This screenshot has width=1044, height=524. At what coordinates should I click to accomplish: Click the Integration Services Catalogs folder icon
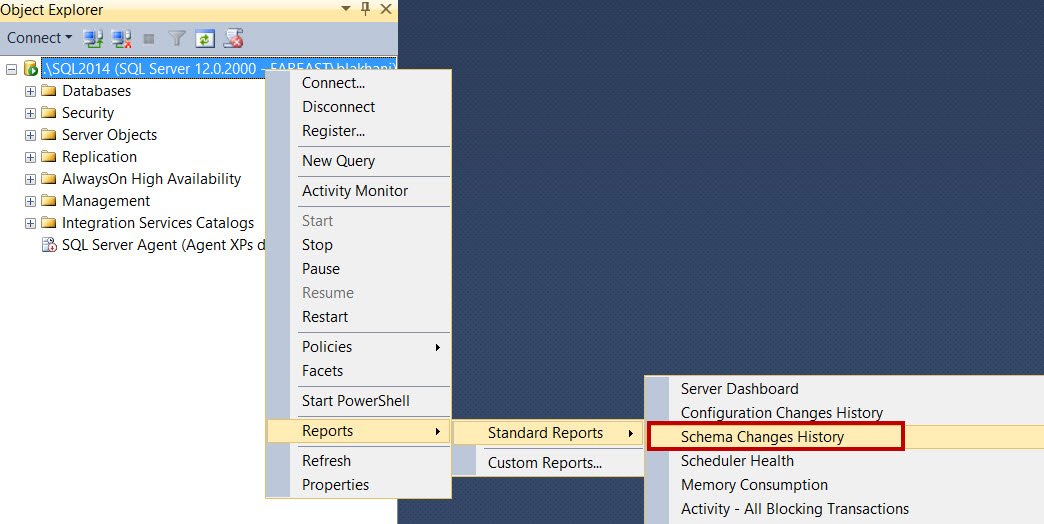click(x=49, y=222)
